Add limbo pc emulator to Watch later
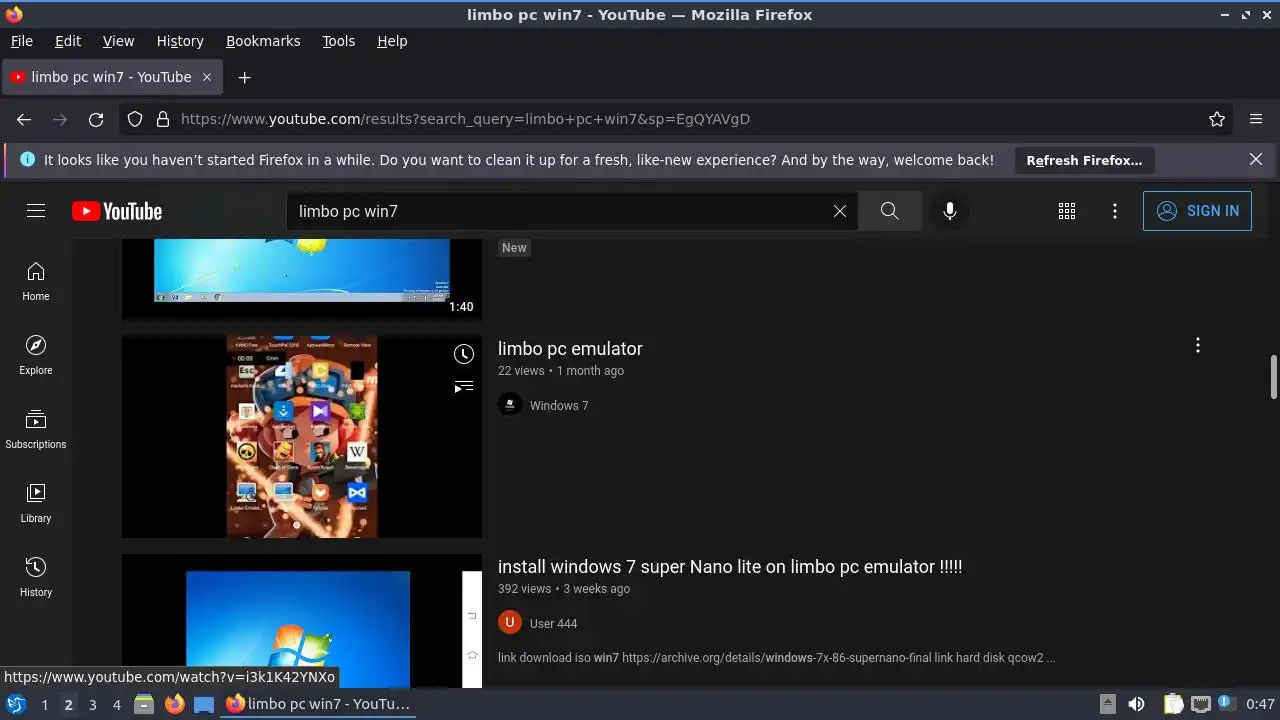Viewport: 1280px width, 720px height. click(463, 353)
